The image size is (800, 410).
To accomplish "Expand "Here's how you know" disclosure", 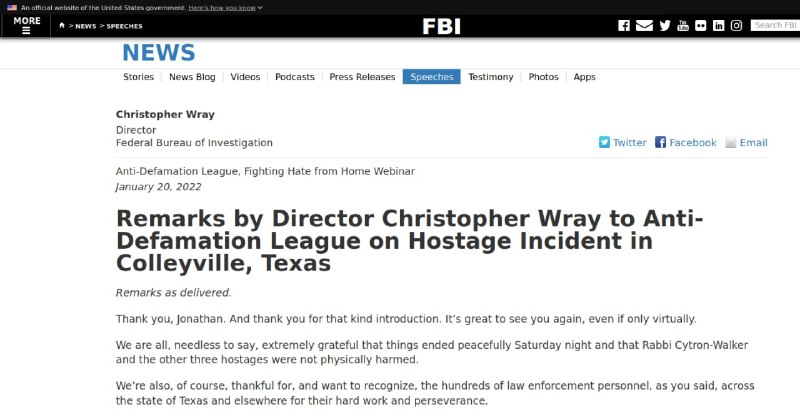I will (x=226, y=8).
